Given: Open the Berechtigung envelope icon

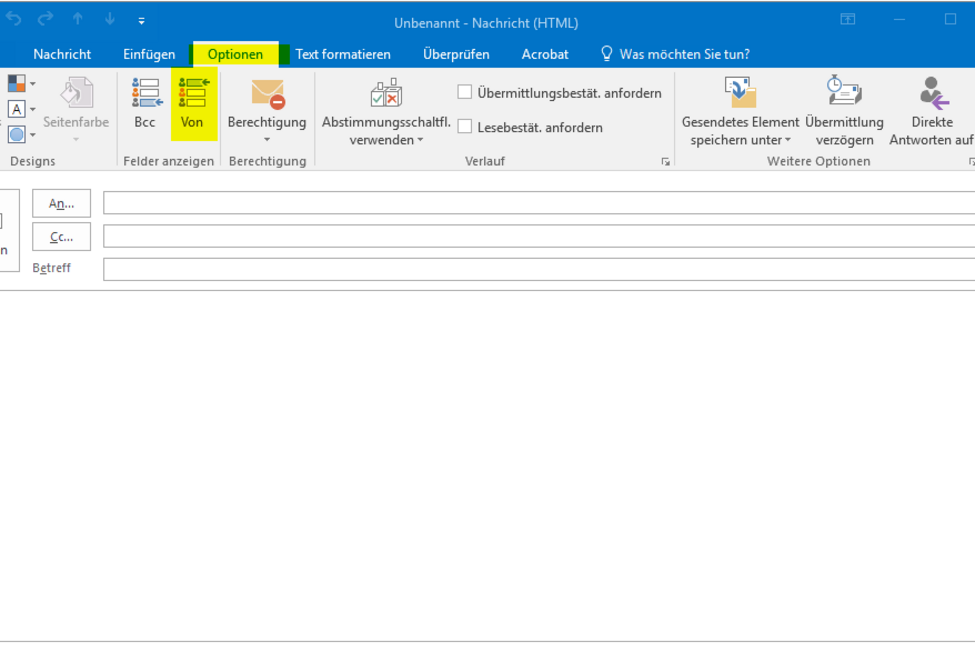Looking at the screenshot, I should pyautogui.click(x=267, y=94).
